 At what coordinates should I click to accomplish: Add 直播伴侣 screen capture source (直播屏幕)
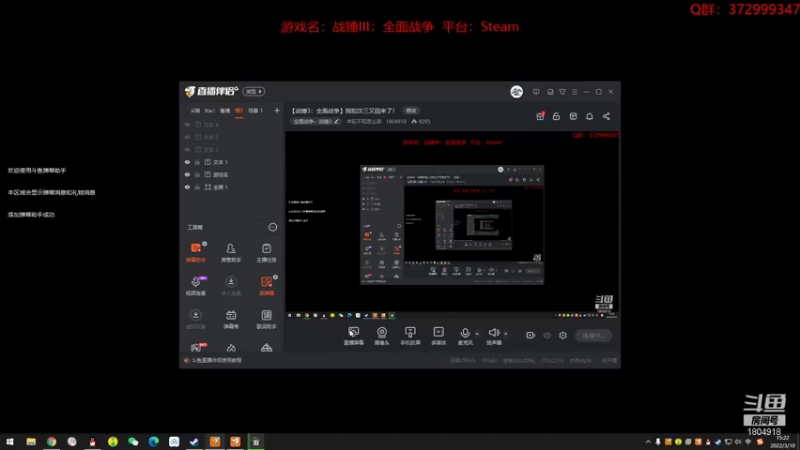354,336
